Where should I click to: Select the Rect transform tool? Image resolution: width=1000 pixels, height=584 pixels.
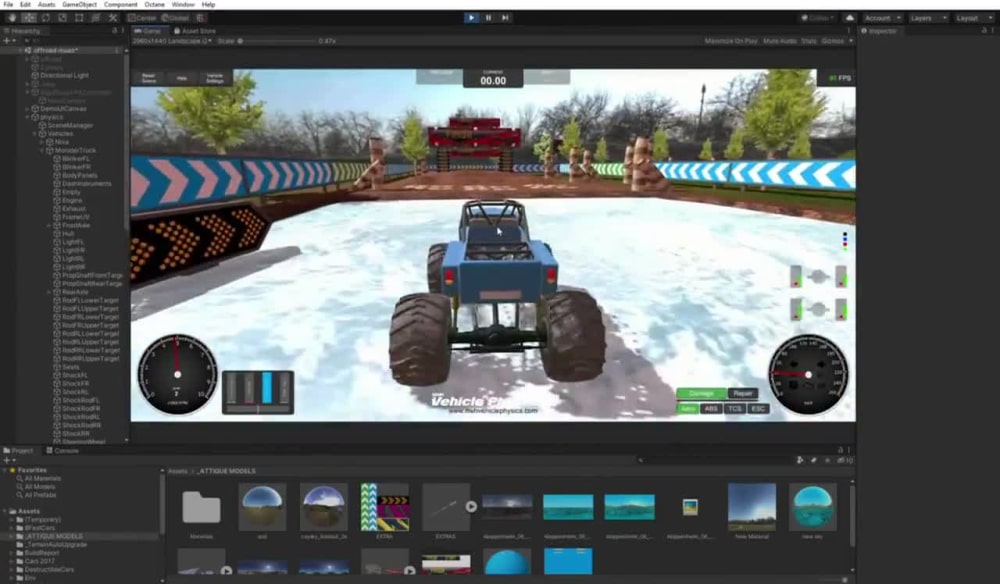[x=79, y=18]
